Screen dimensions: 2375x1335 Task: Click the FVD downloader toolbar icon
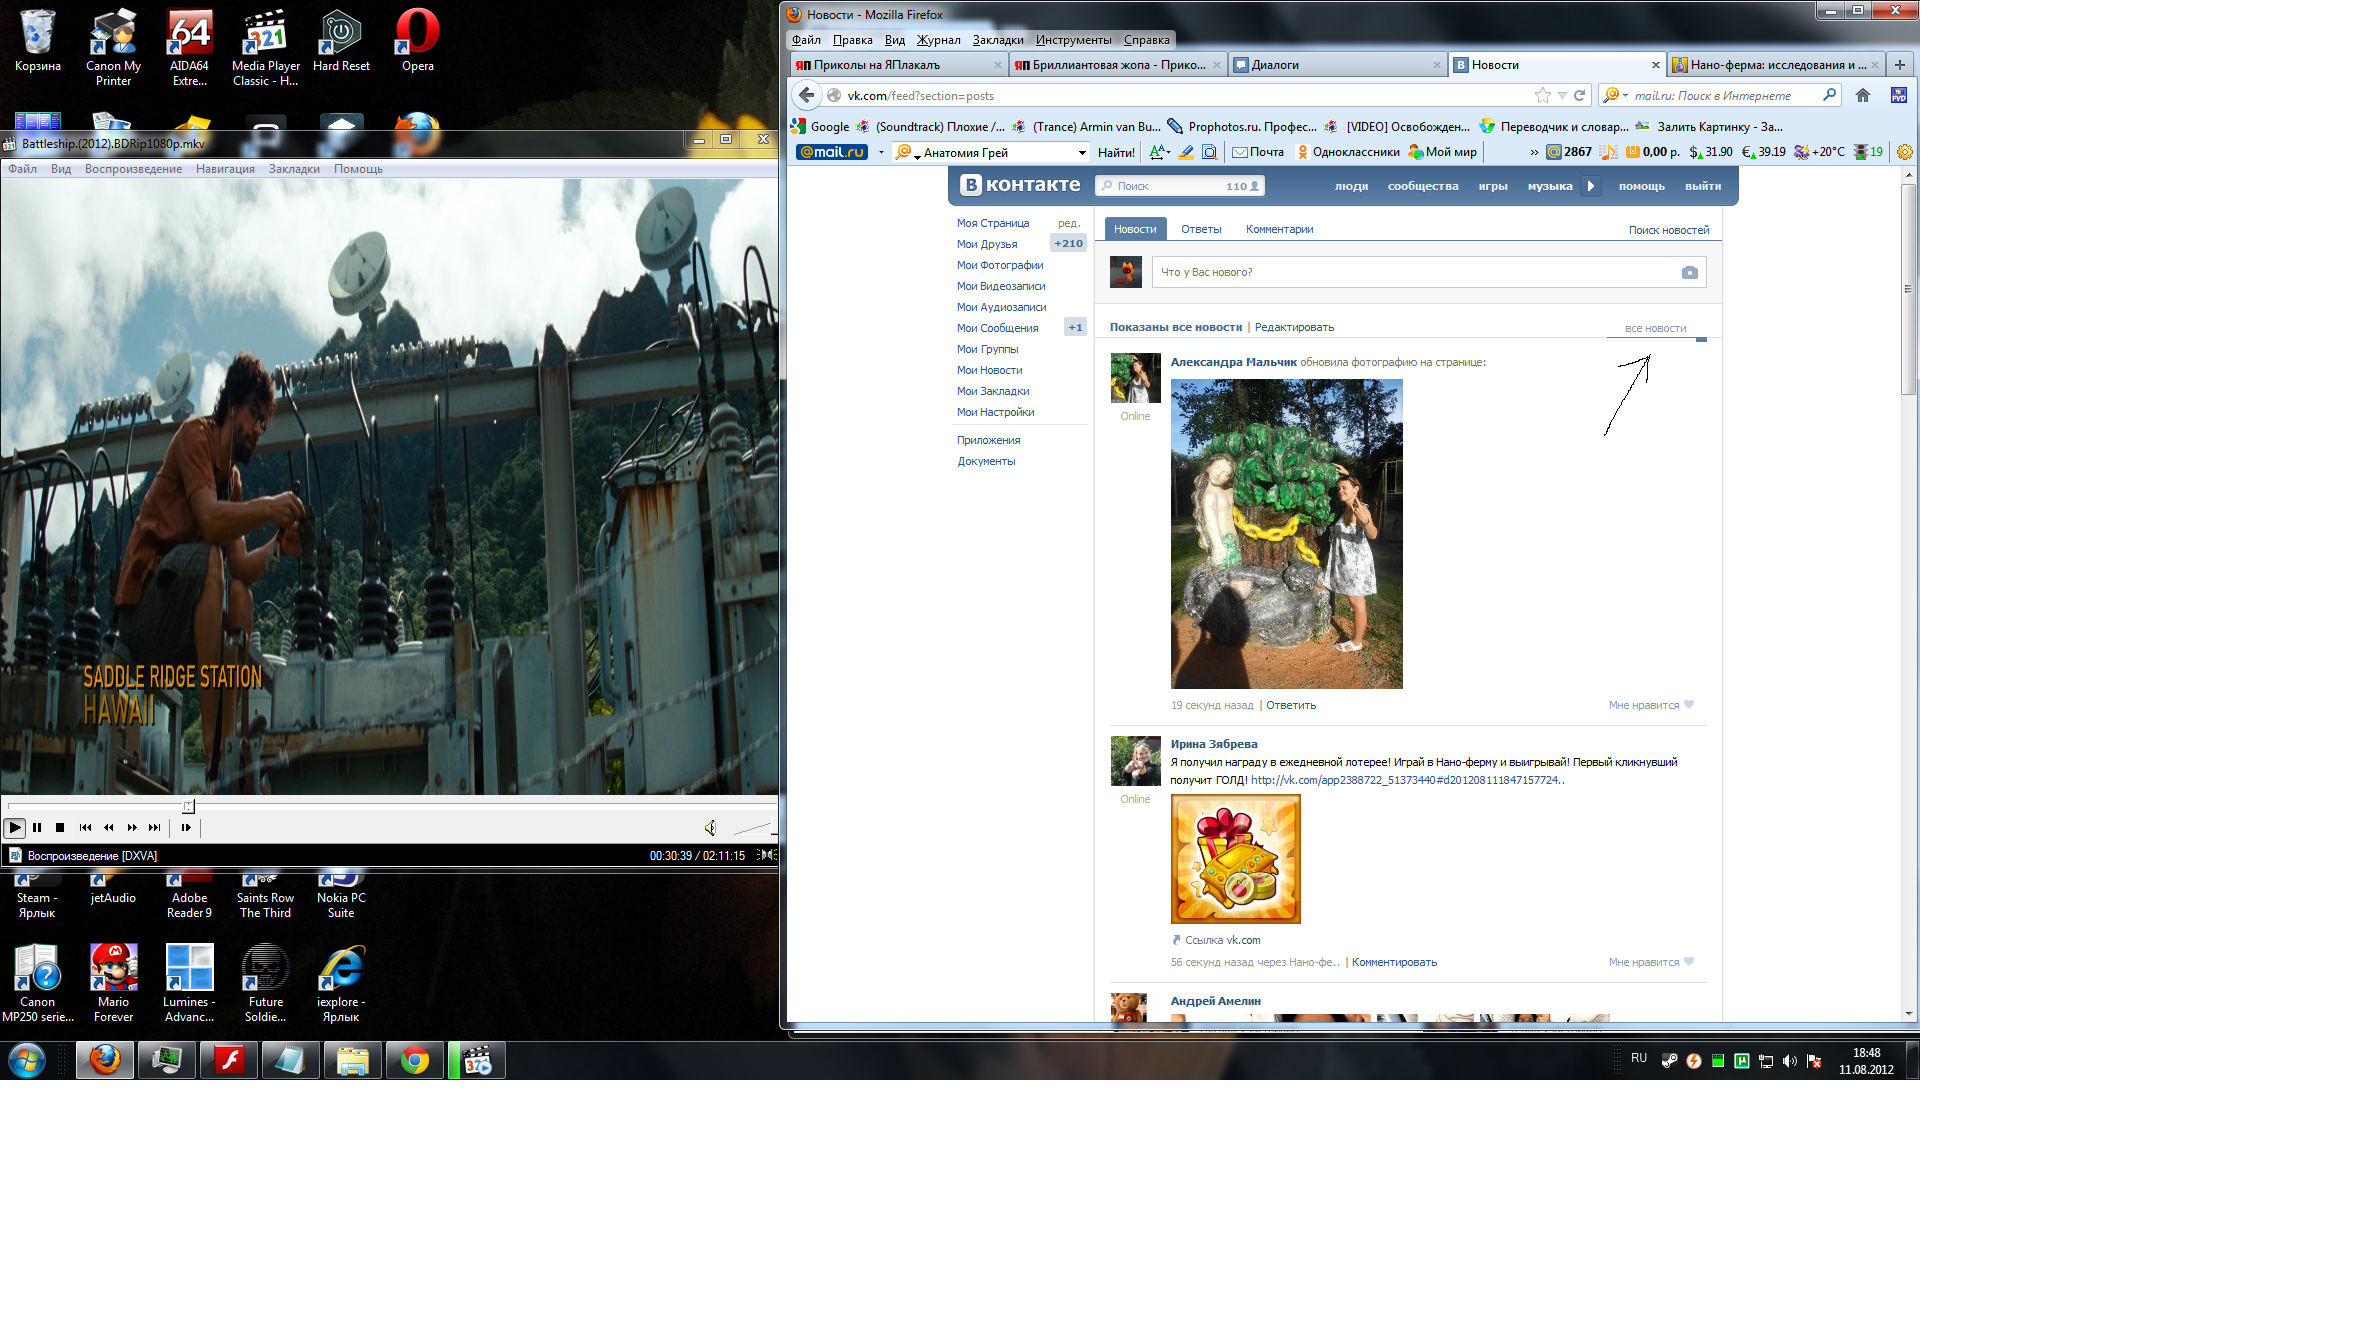click(x=1899, y=95)
